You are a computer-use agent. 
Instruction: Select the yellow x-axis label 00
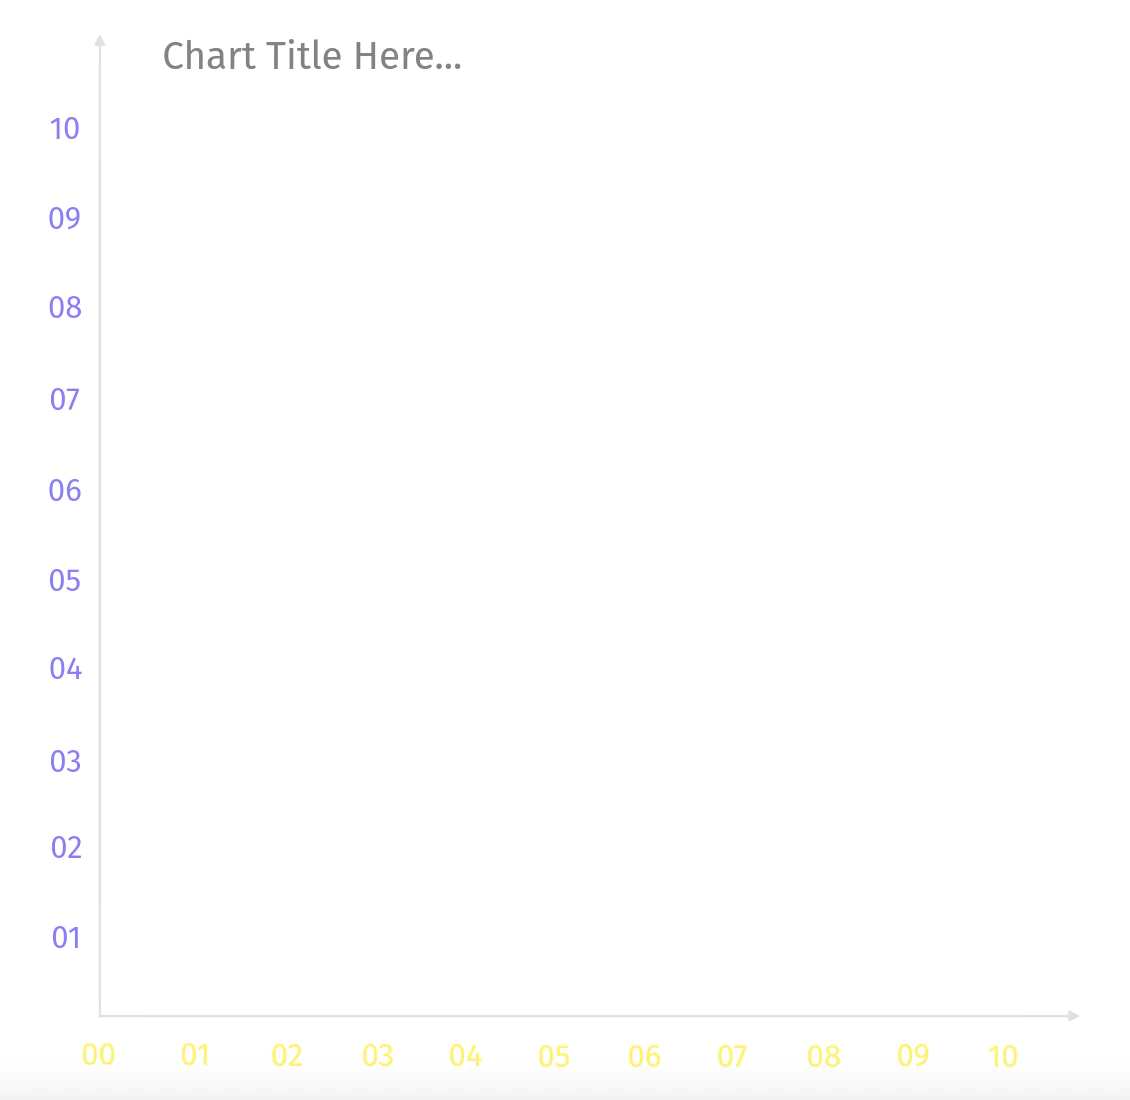pos(99,1055)
